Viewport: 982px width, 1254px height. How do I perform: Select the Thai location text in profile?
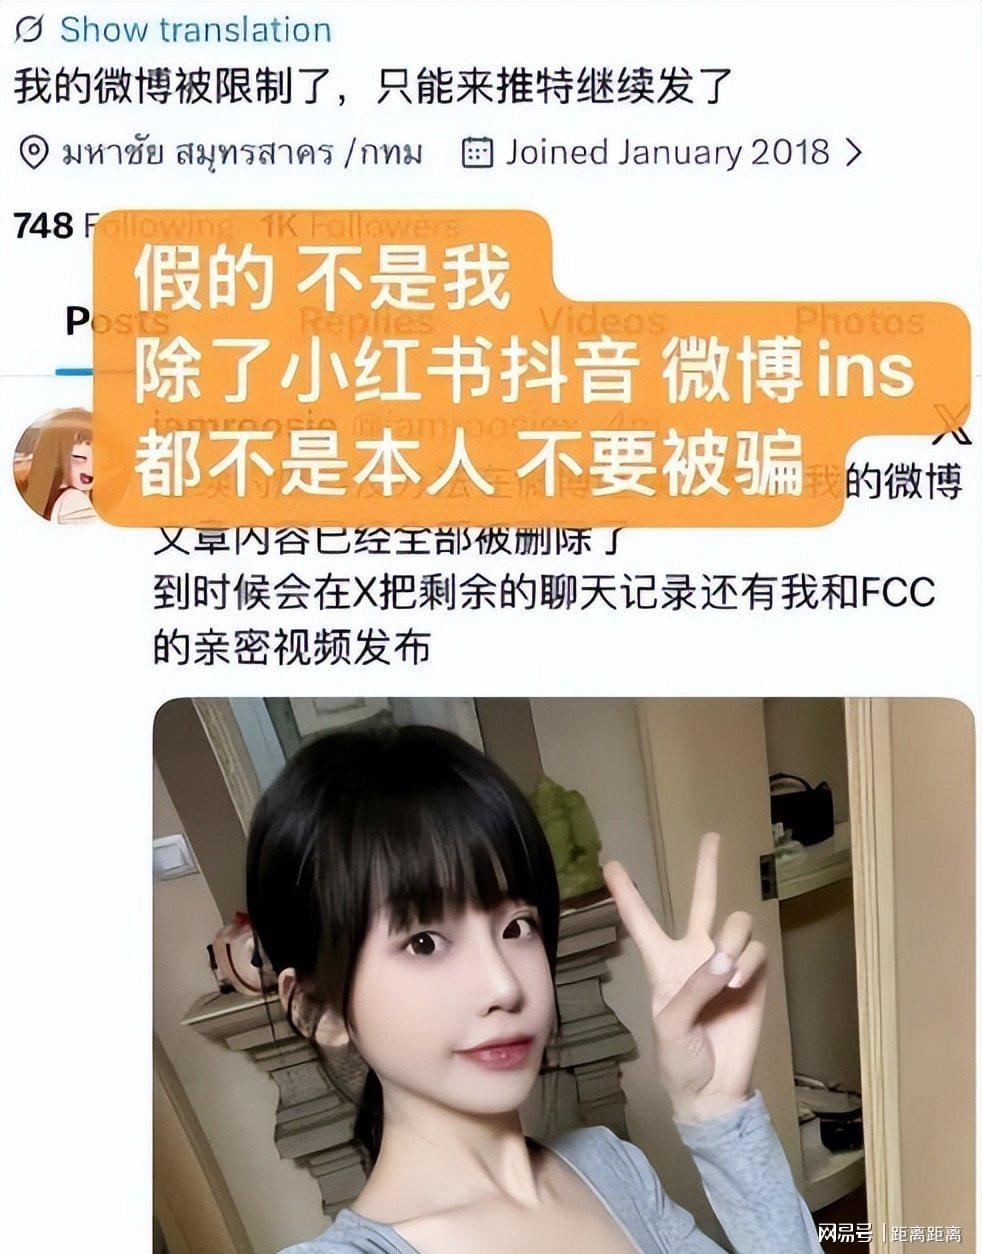[x=242, y=152]
